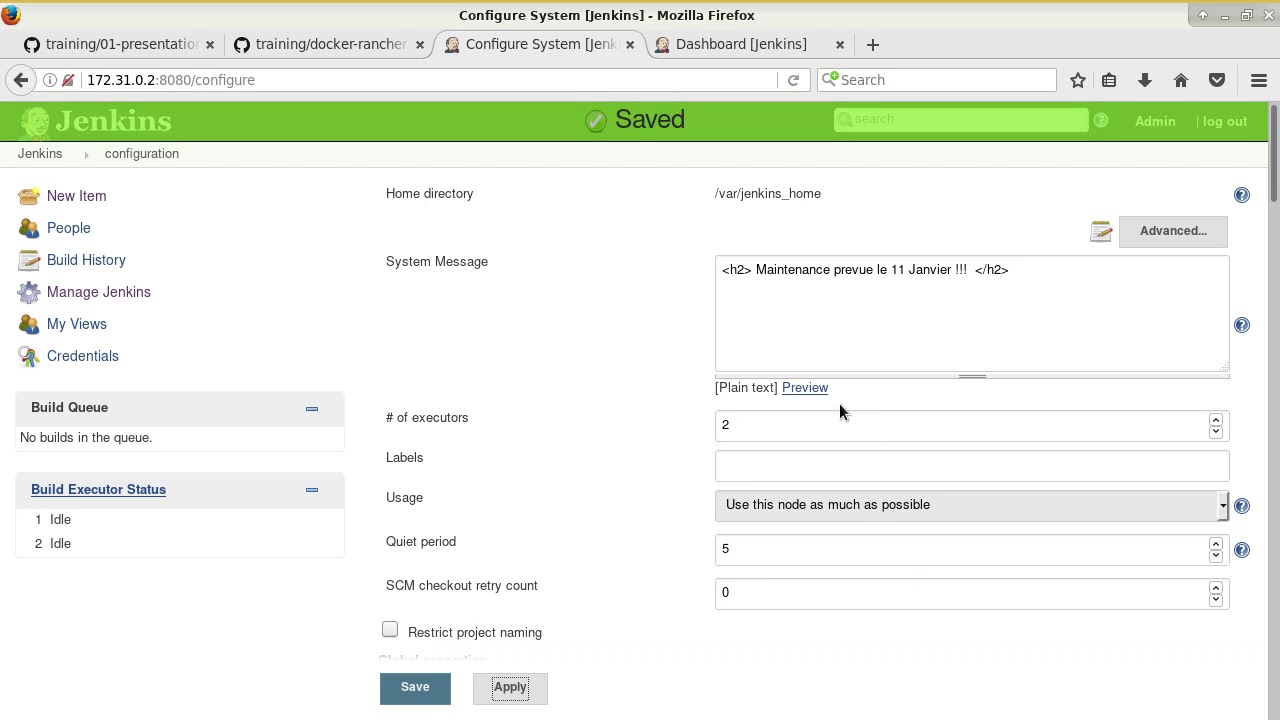Open the Credentials sidebar icon
1280x720 pixels.
pos(29,356)
